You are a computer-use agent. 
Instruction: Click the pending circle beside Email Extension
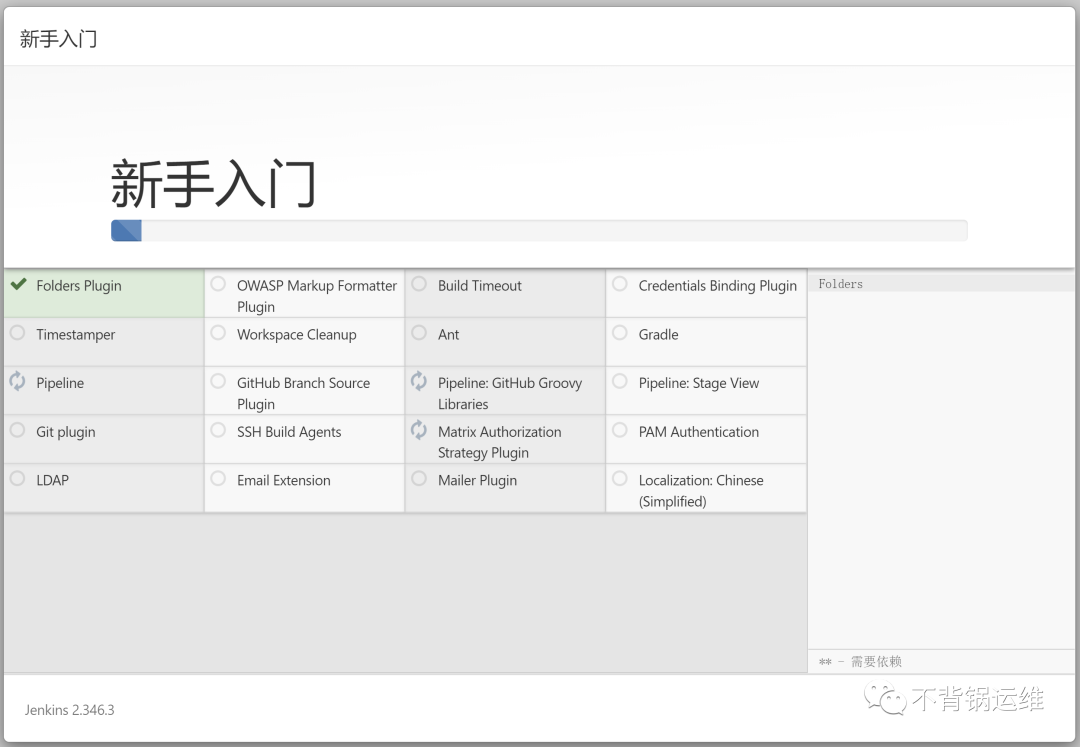click(x=218, y=478)
